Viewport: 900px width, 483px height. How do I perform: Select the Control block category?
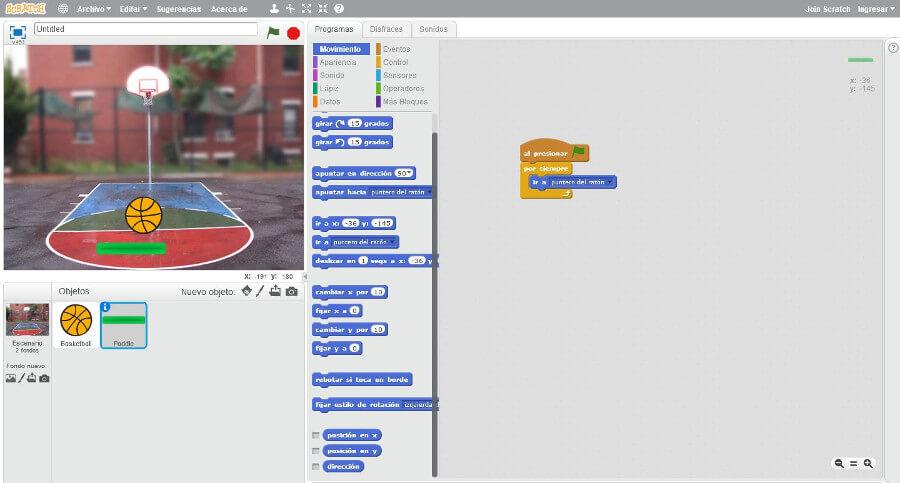[x=395, y=62]
